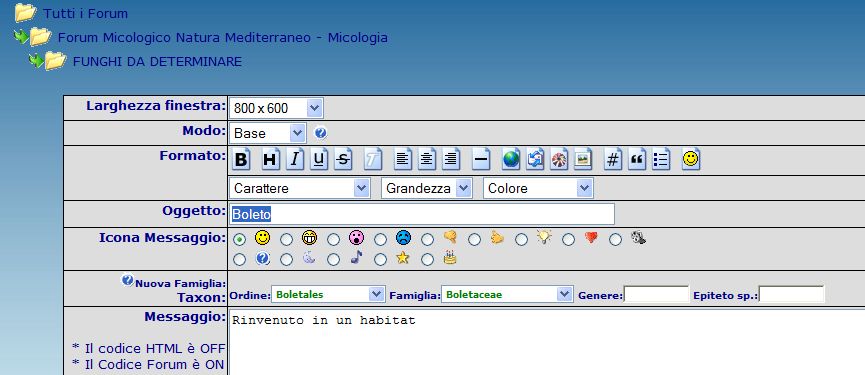Click the Epiteto sp. input field
865x375 pixels.
(x=792, y=294)
